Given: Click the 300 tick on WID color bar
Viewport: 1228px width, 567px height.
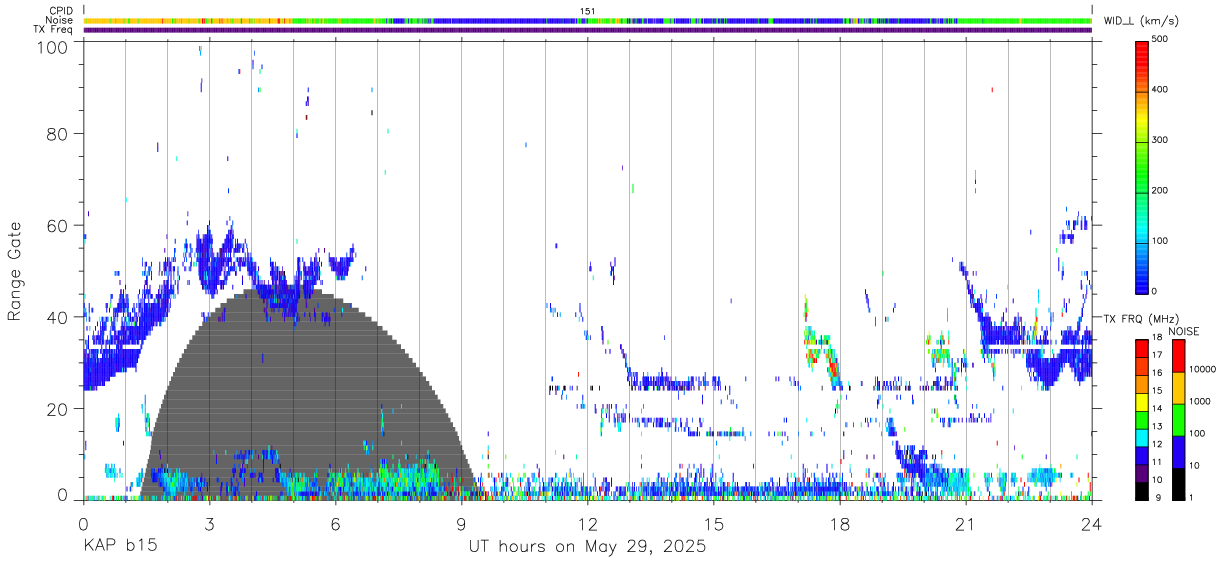Looking at the screenshot, I should [1160, 140].
